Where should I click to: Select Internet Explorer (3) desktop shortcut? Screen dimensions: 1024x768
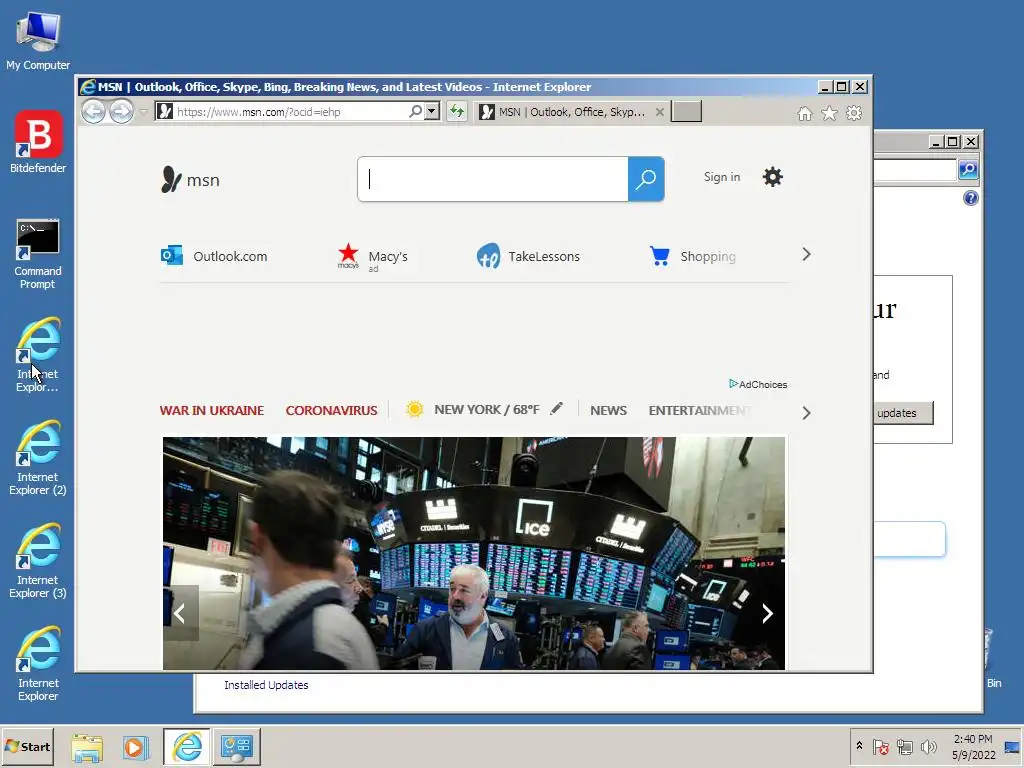(x=38, y=561)
